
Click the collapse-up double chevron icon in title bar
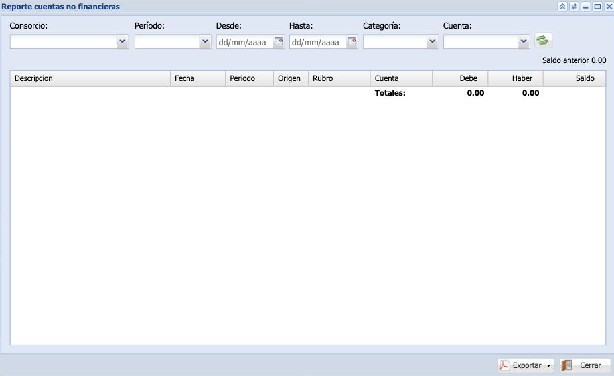(562, 6)
